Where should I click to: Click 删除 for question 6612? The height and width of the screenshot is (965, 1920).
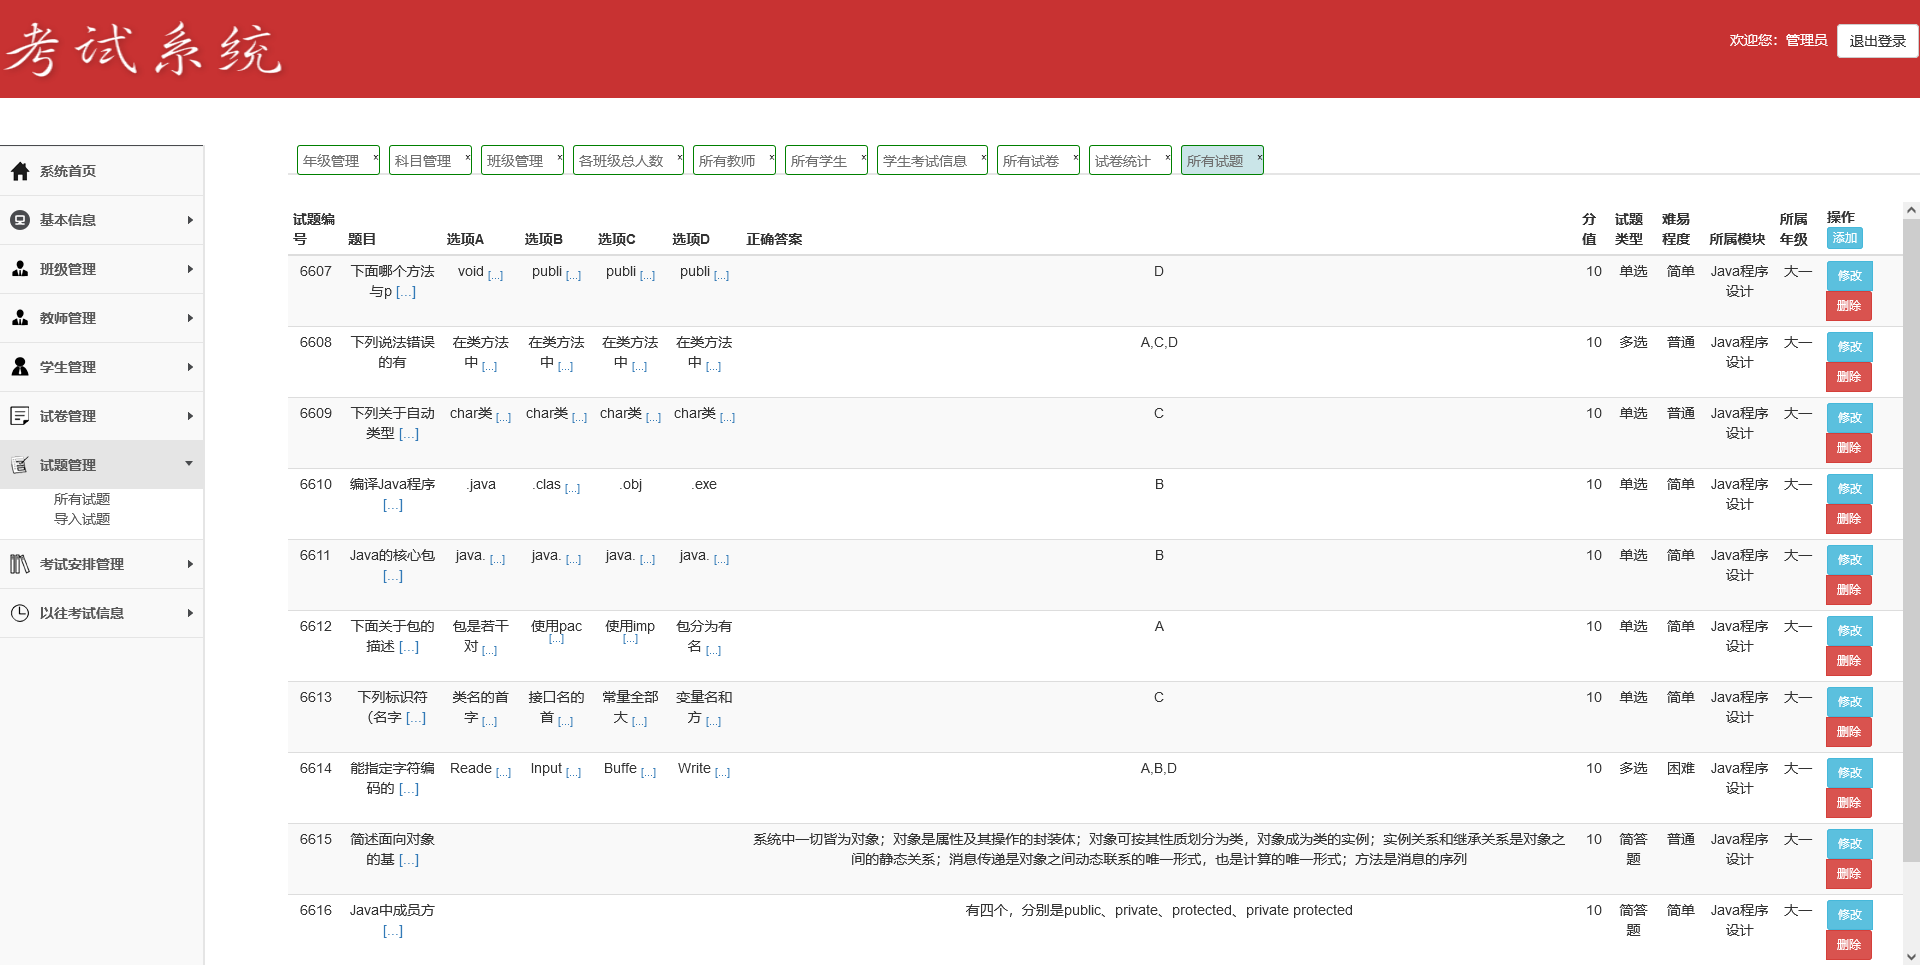(1849, 661)
